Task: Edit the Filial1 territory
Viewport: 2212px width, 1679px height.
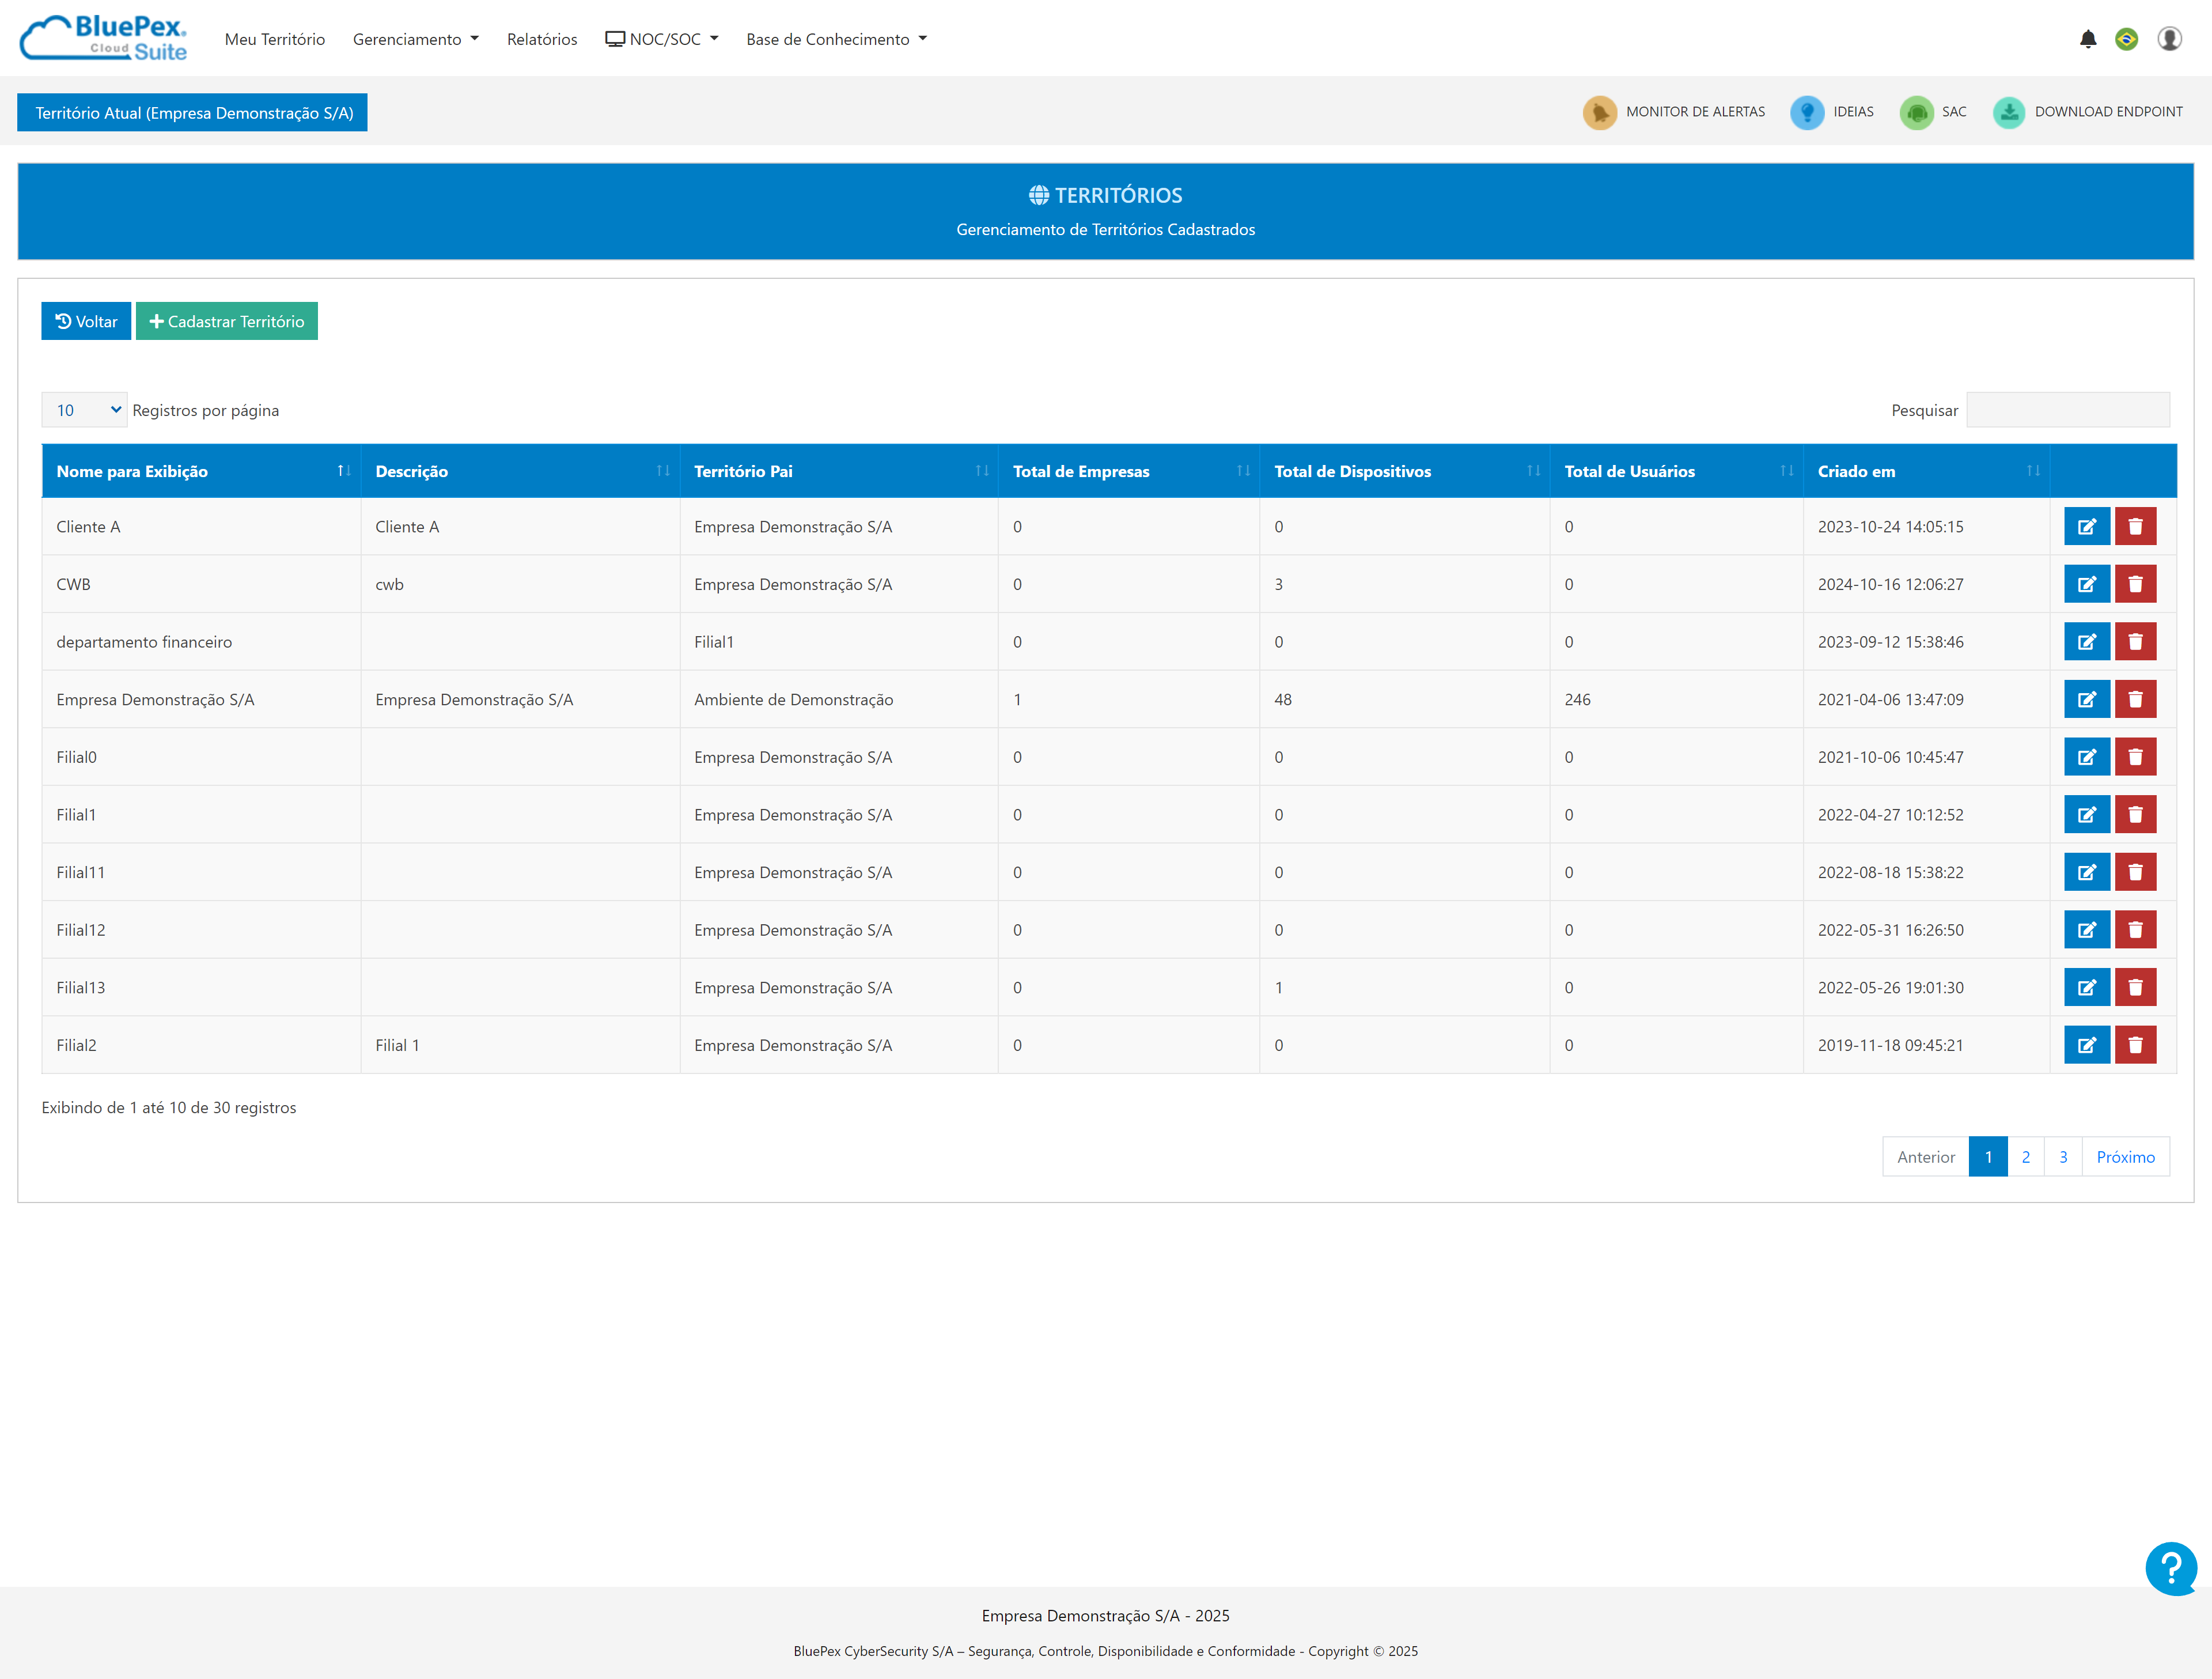Action: 2086,814
